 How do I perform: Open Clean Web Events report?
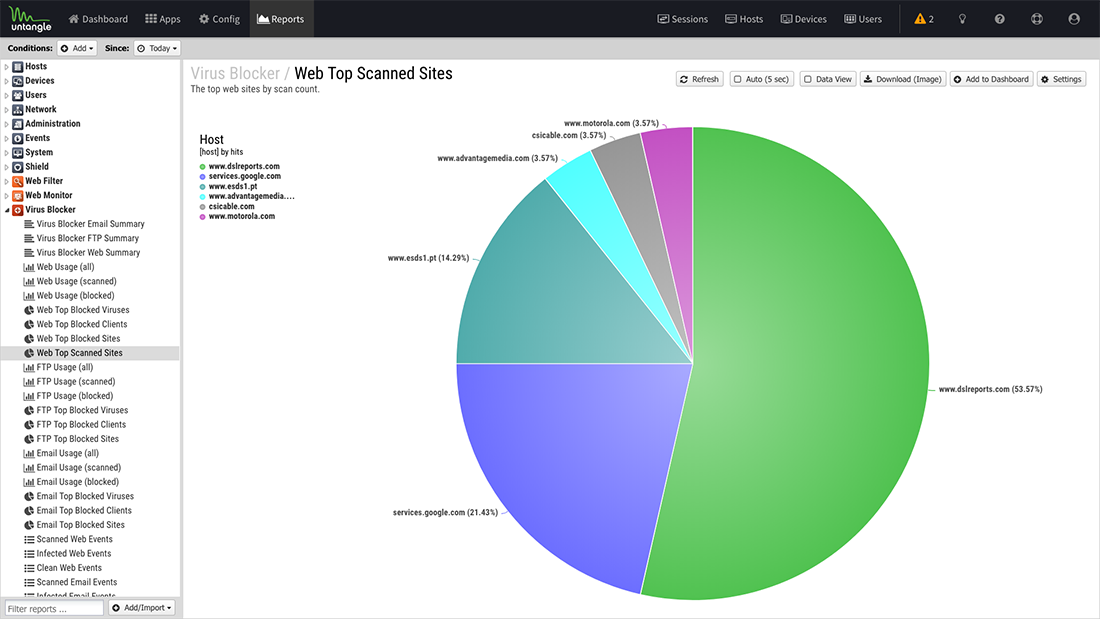[x=69, y=568]
